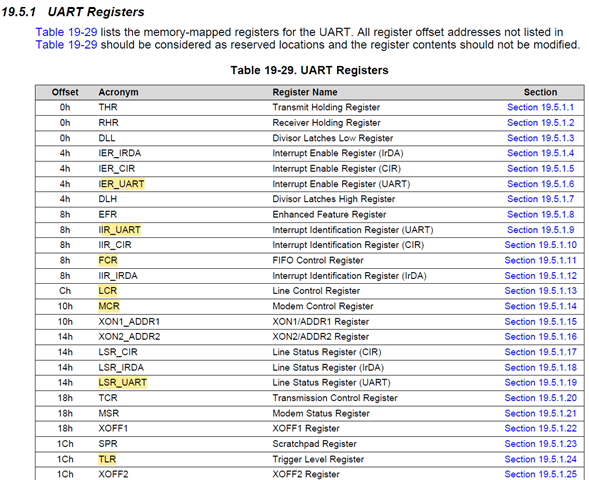Select the highlighted IER_UART acronym

point(121,184)
